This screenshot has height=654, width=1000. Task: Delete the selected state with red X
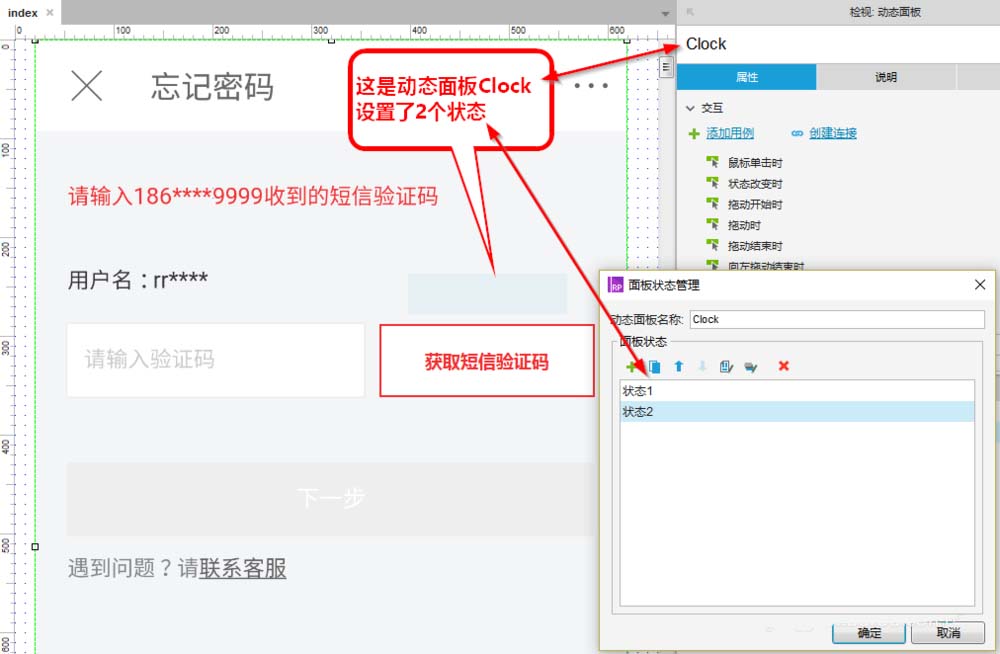point(784,366)
